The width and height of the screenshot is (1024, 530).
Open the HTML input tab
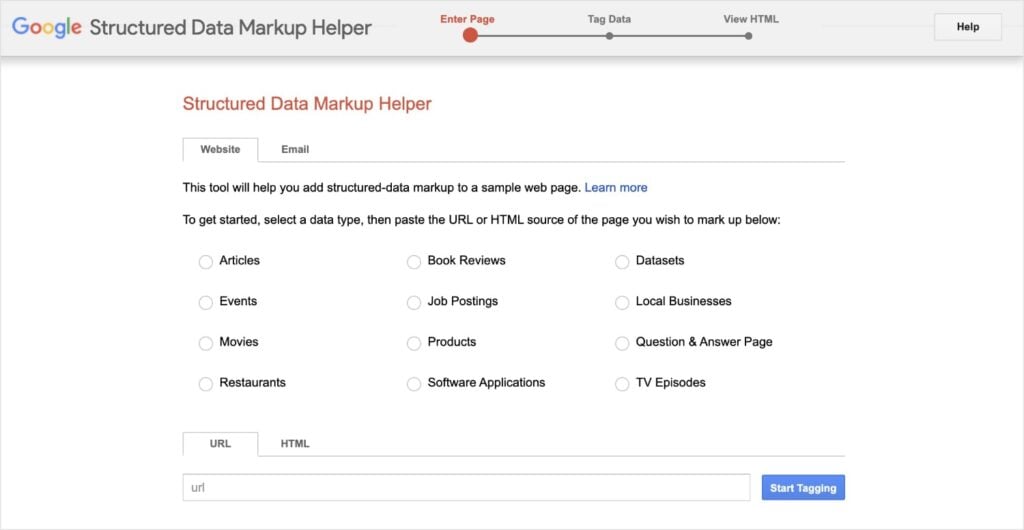[295, 444]
